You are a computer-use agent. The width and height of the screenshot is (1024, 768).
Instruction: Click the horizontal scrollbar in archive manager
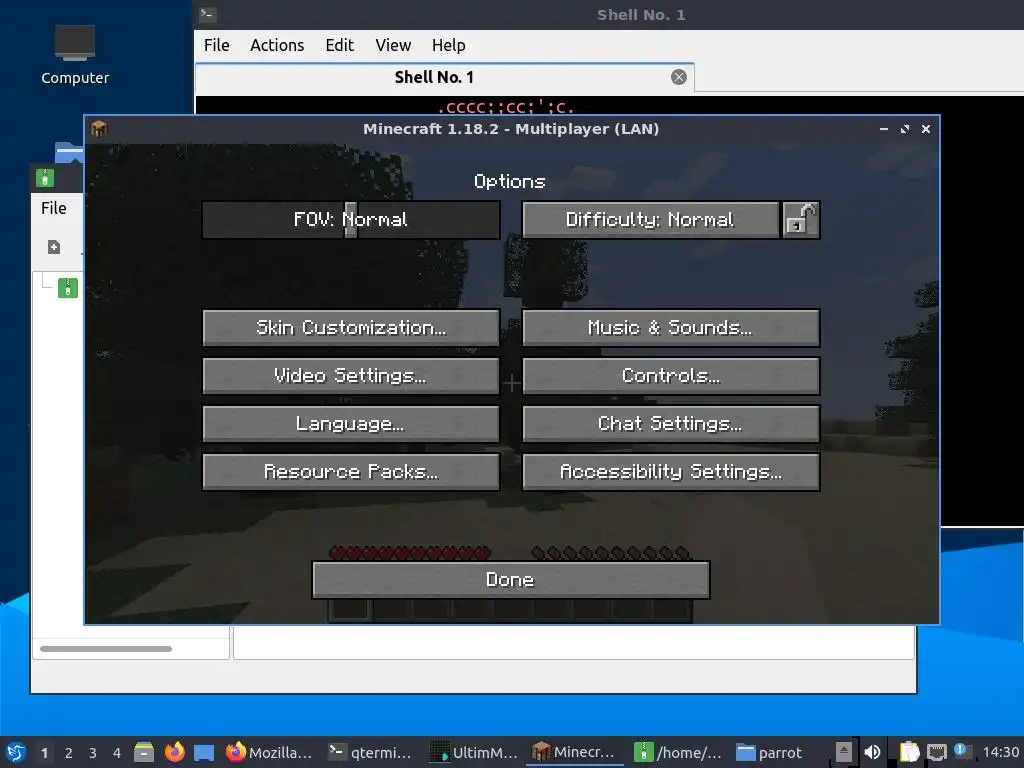106,648
